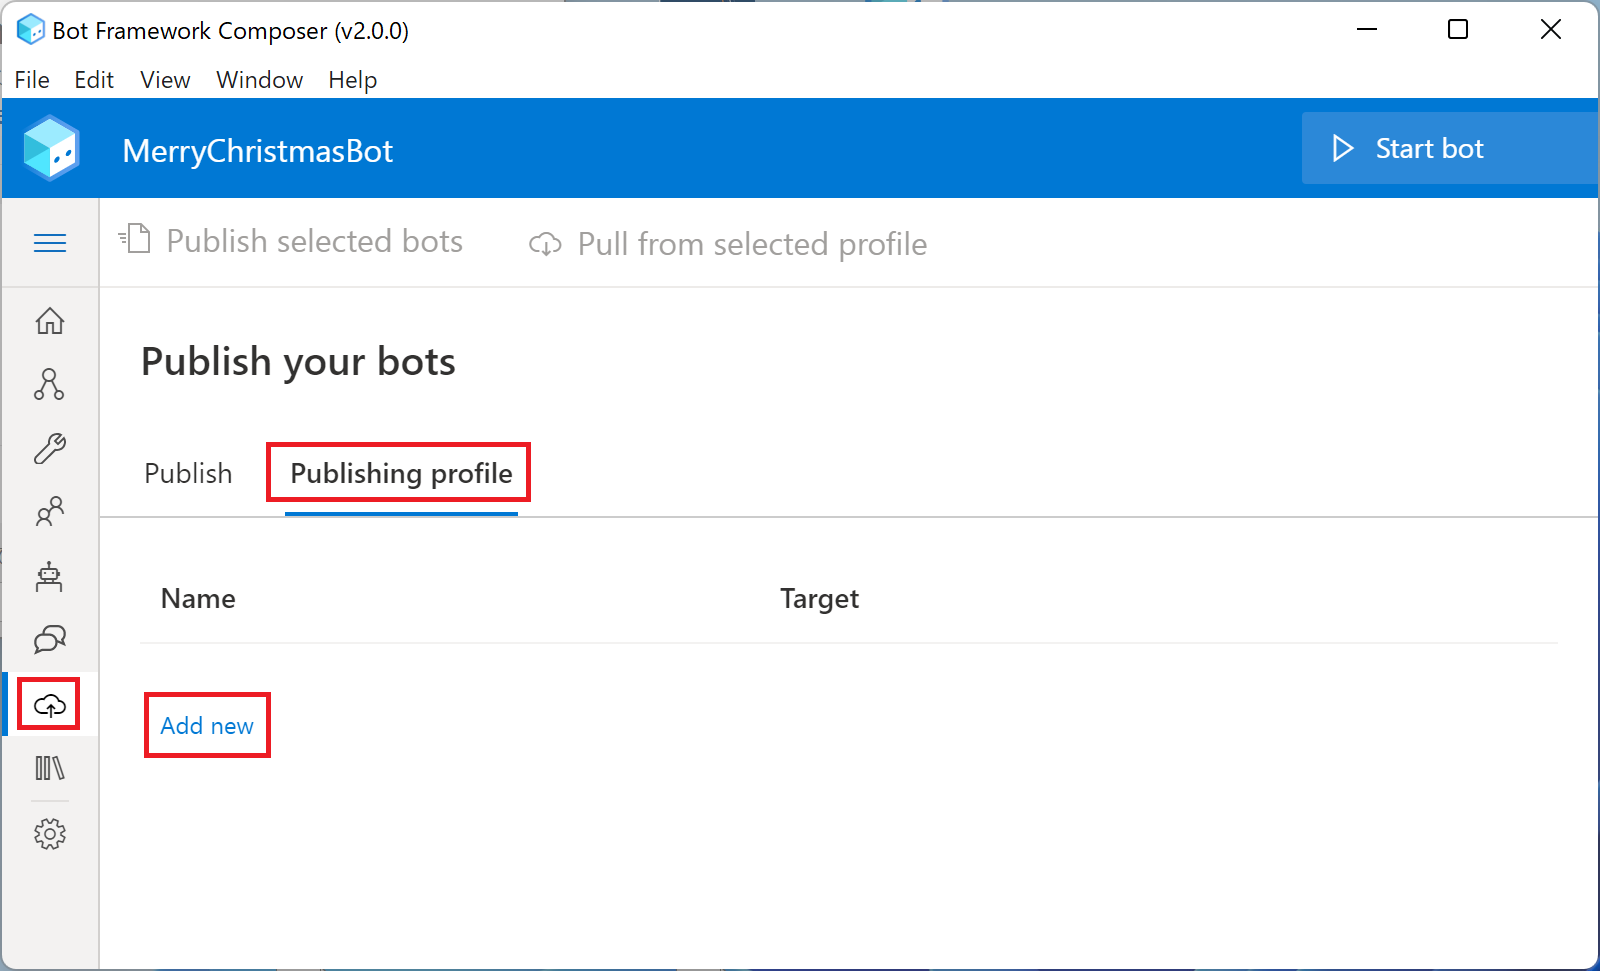Open the File menu
Screen dimensions: 1600x971
tap(32, 80)
